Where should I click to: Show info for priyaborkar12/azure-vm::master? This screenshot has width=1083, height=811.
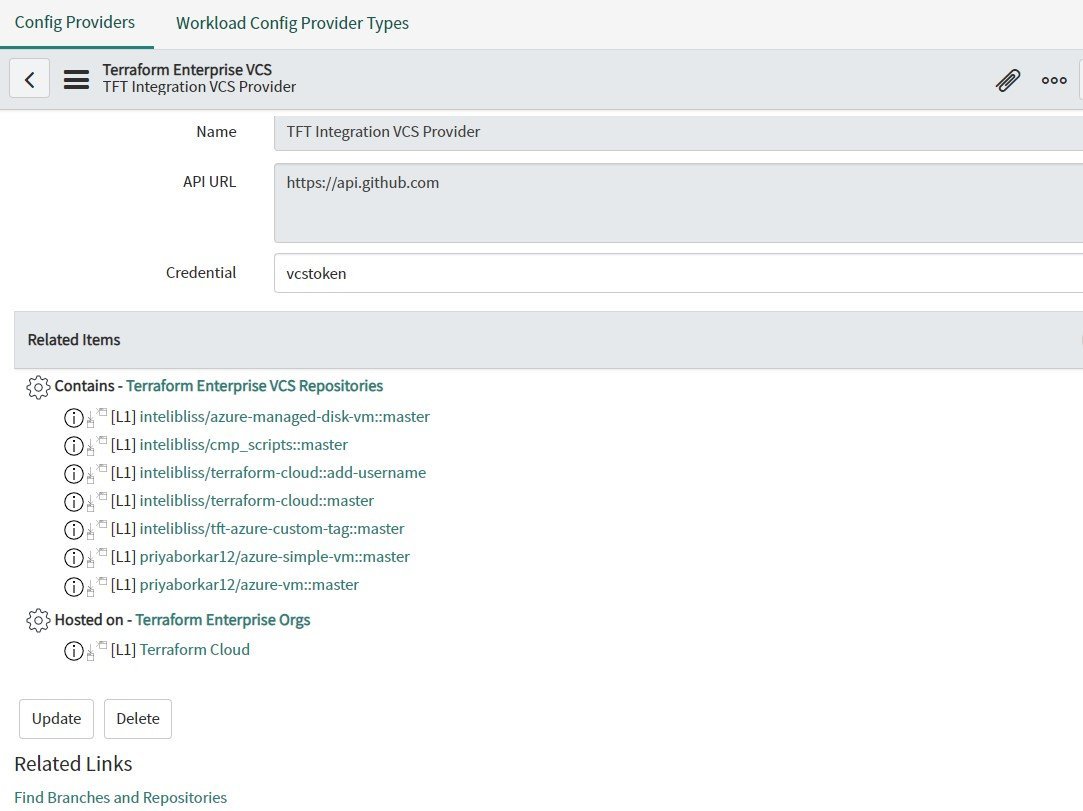tap(73, 586)
